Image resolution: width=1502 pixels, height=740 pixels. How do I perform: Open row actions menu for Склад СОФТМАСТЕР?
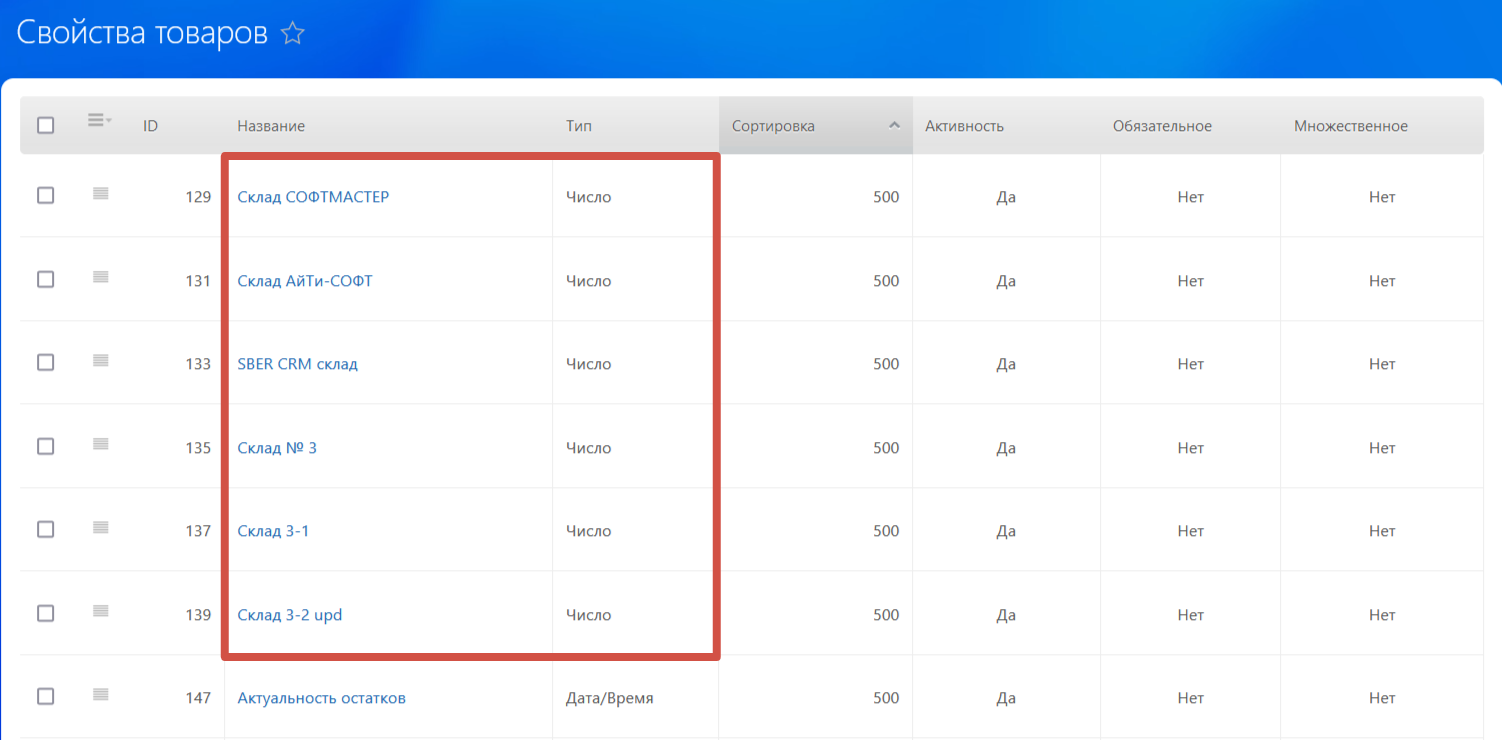[100, 194]
